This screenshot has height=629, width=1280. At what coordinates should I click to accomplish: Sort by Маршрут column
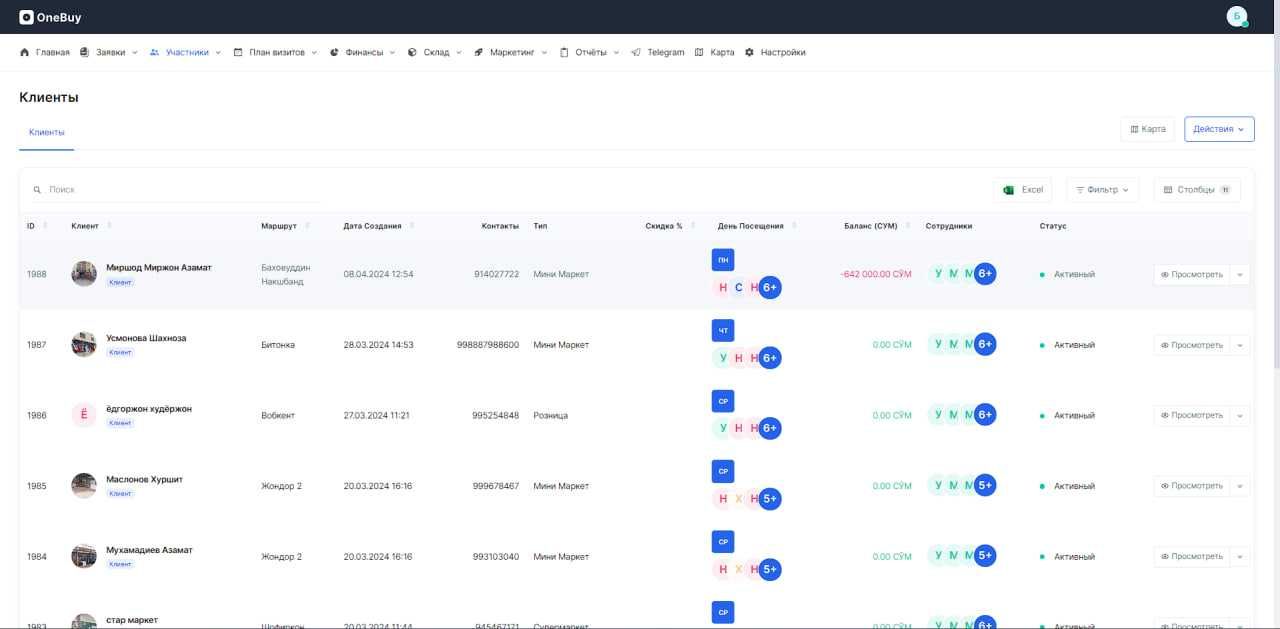pyautogui.click(x=285, y=226)
